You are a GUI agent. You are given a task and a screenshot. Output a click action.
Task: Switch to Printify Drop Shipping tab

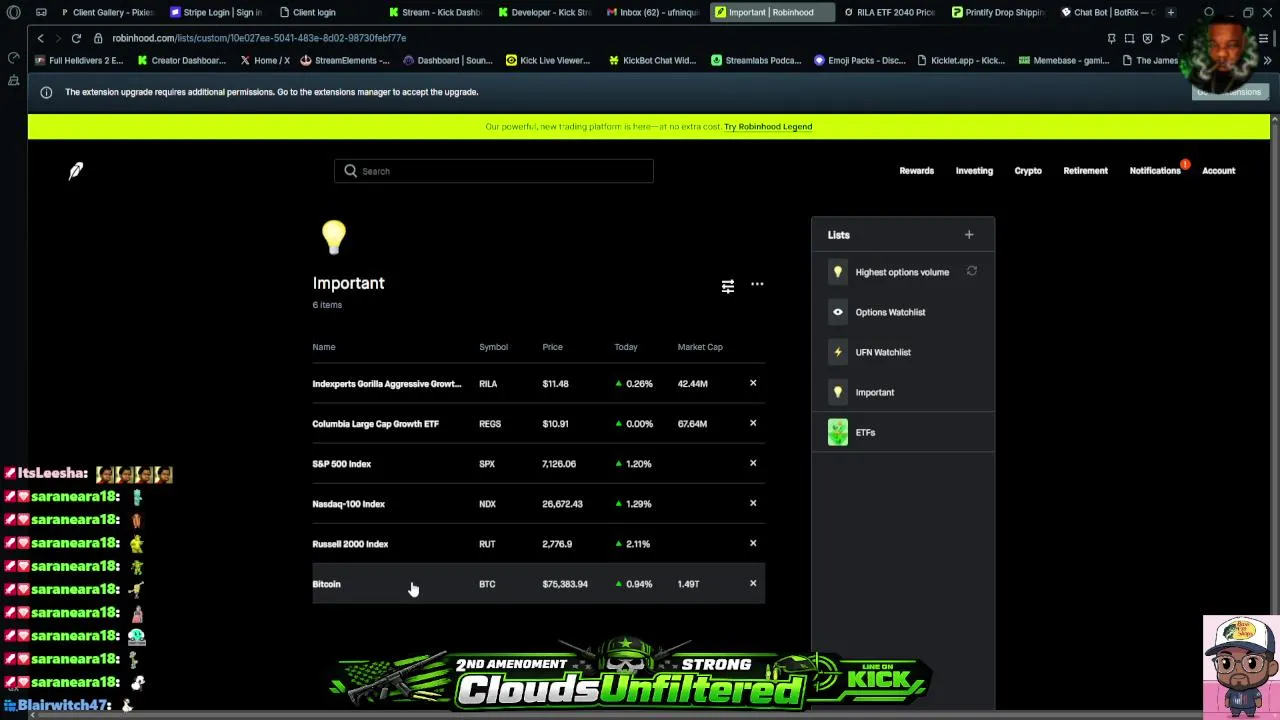tap(997, 12)
